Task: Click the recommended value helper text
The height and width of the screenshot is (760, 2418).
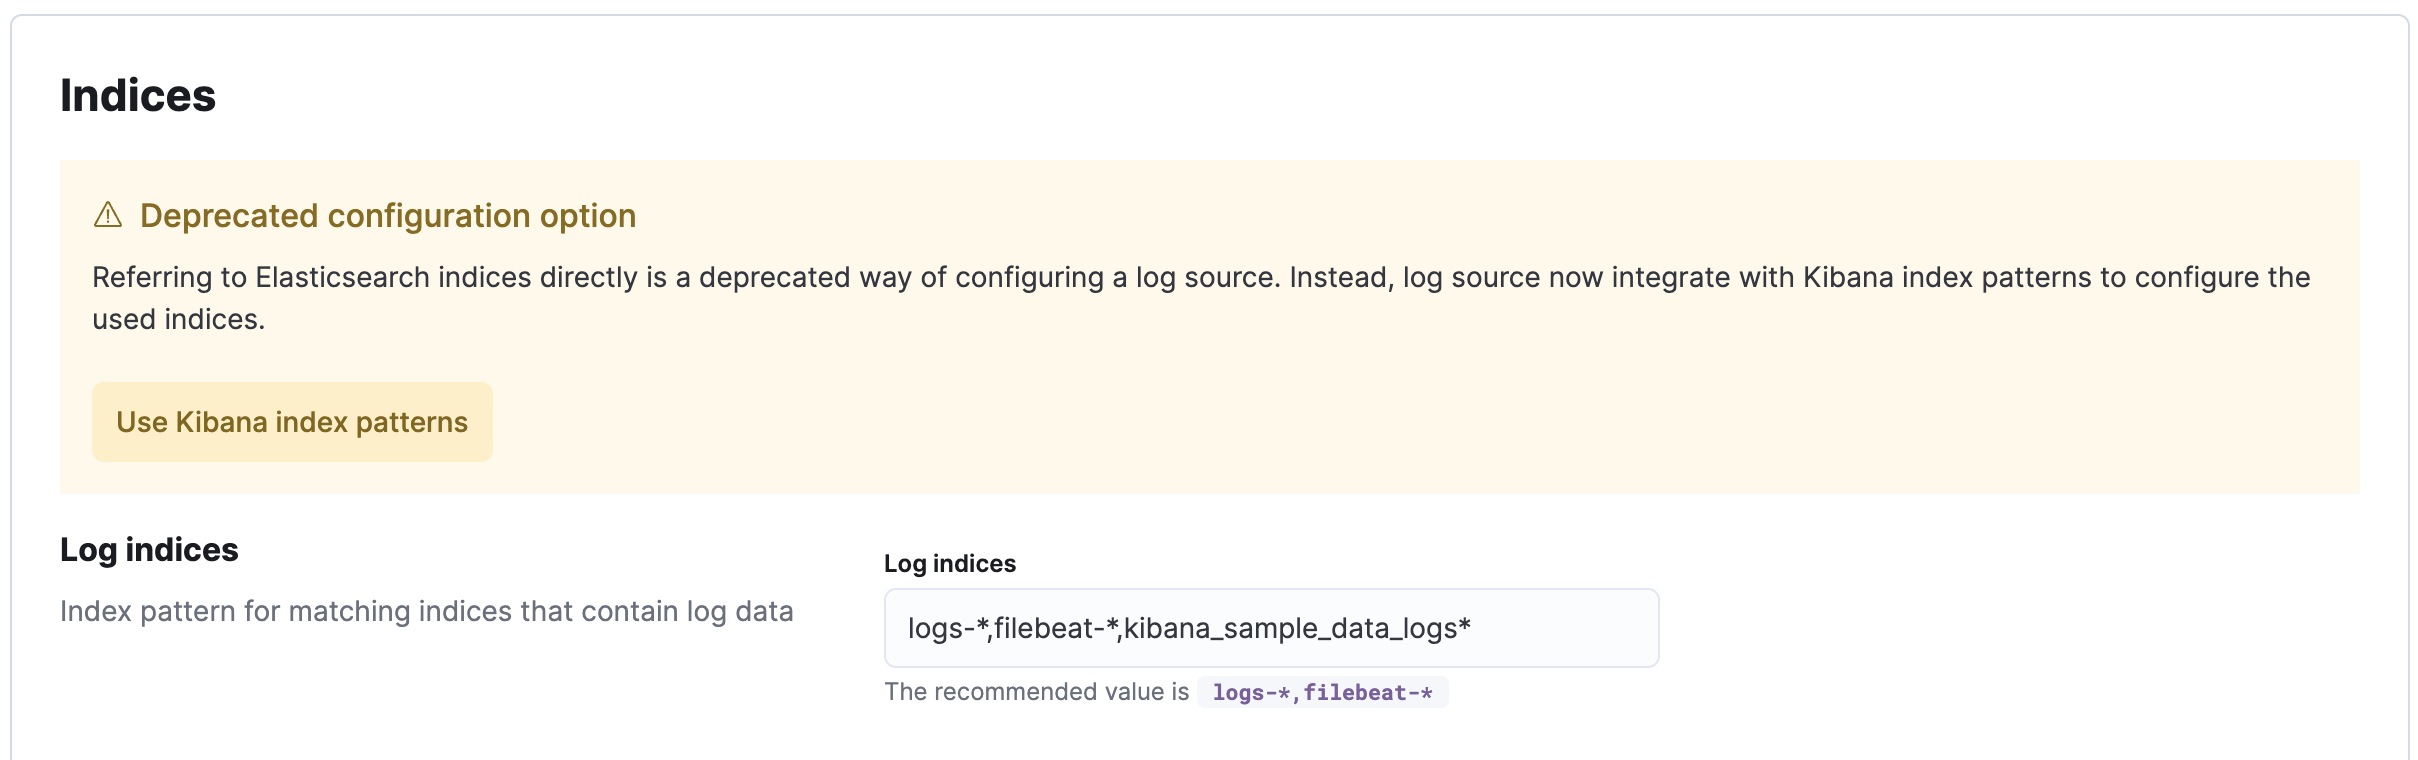Action: click(x=1037, y=690)
